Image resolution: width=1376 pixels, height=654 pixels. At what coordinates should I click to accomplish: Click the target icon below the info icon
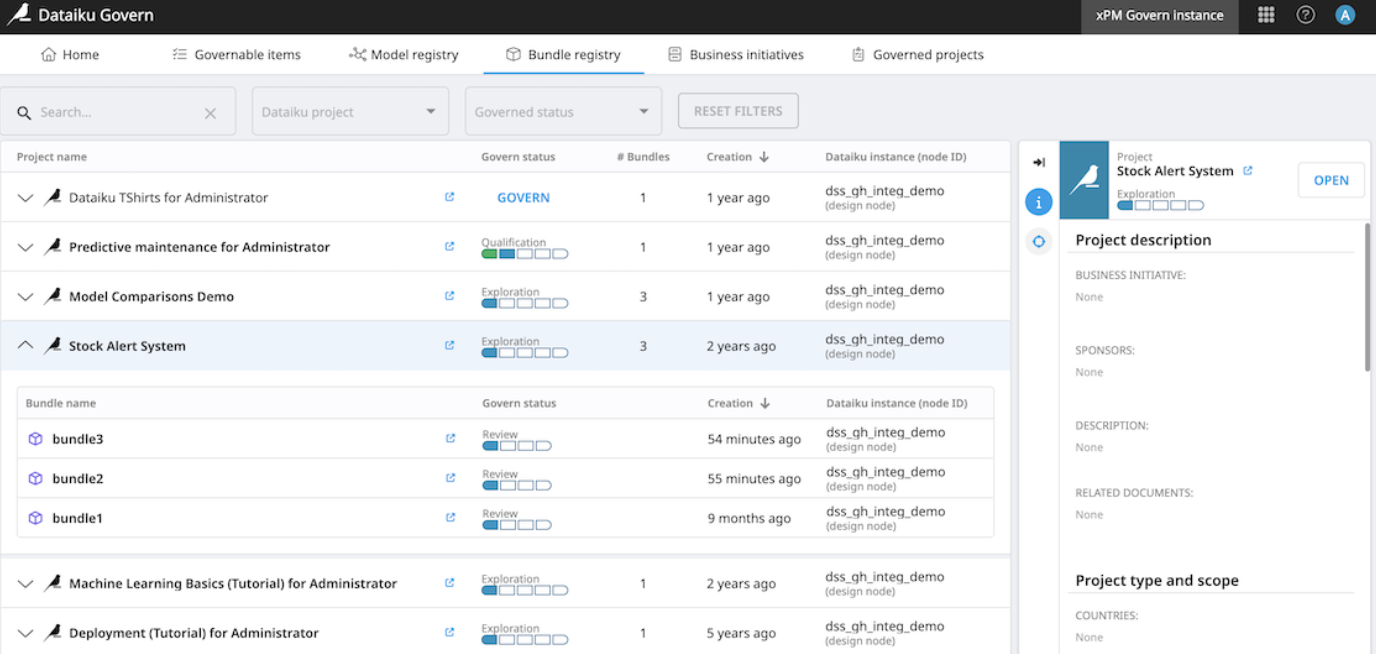point(1038,241)
